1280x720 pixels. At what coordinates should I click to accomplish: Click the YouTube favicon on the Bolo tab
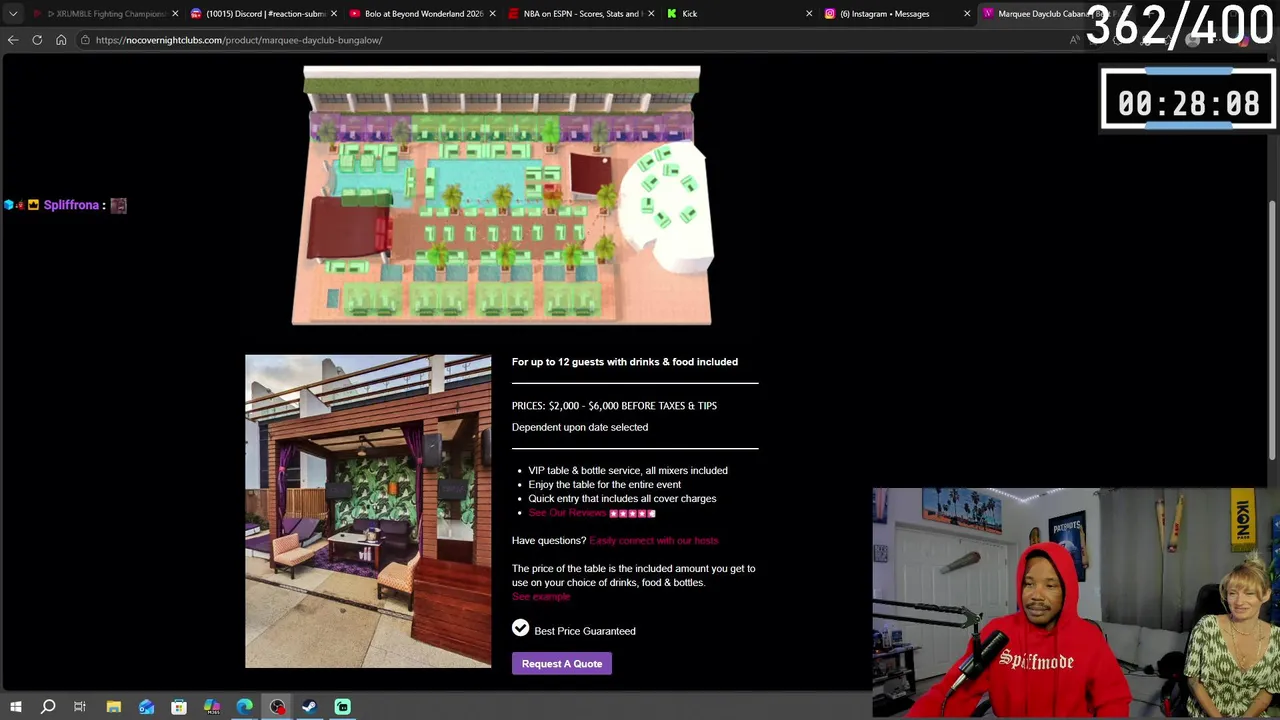point(355,14)
